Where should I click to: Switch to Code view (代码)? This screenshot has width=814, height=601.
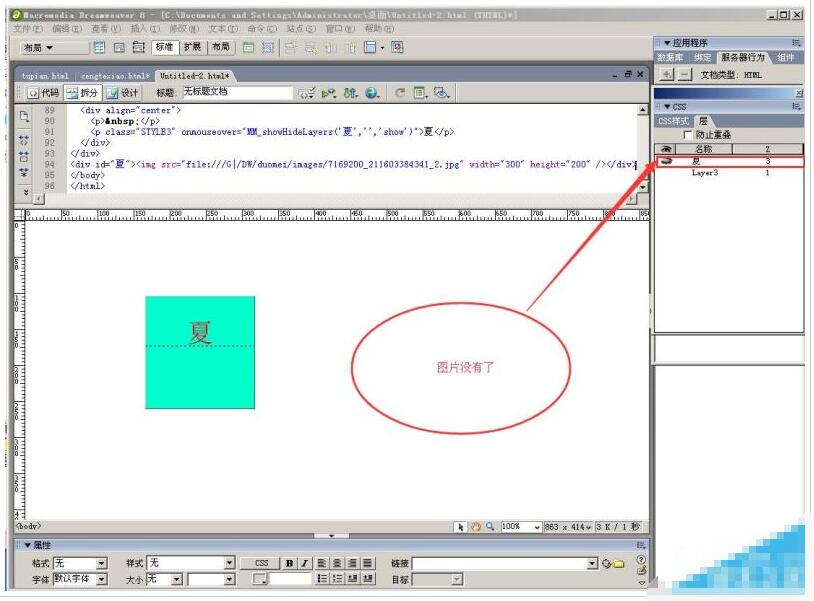click(42, 93)
